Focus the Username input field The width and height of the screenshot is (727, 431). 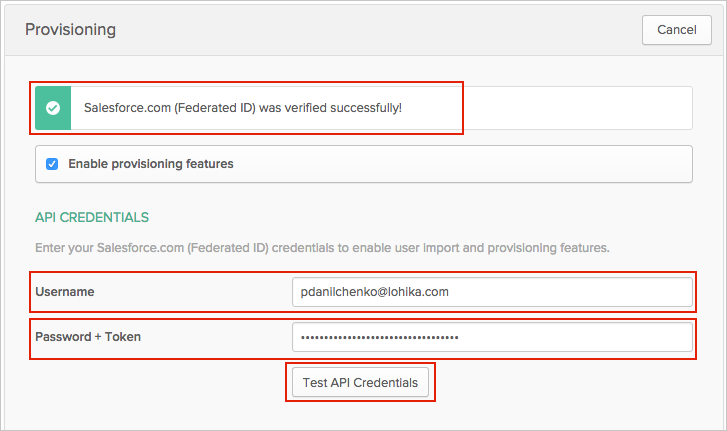click(x=492, y=292)
